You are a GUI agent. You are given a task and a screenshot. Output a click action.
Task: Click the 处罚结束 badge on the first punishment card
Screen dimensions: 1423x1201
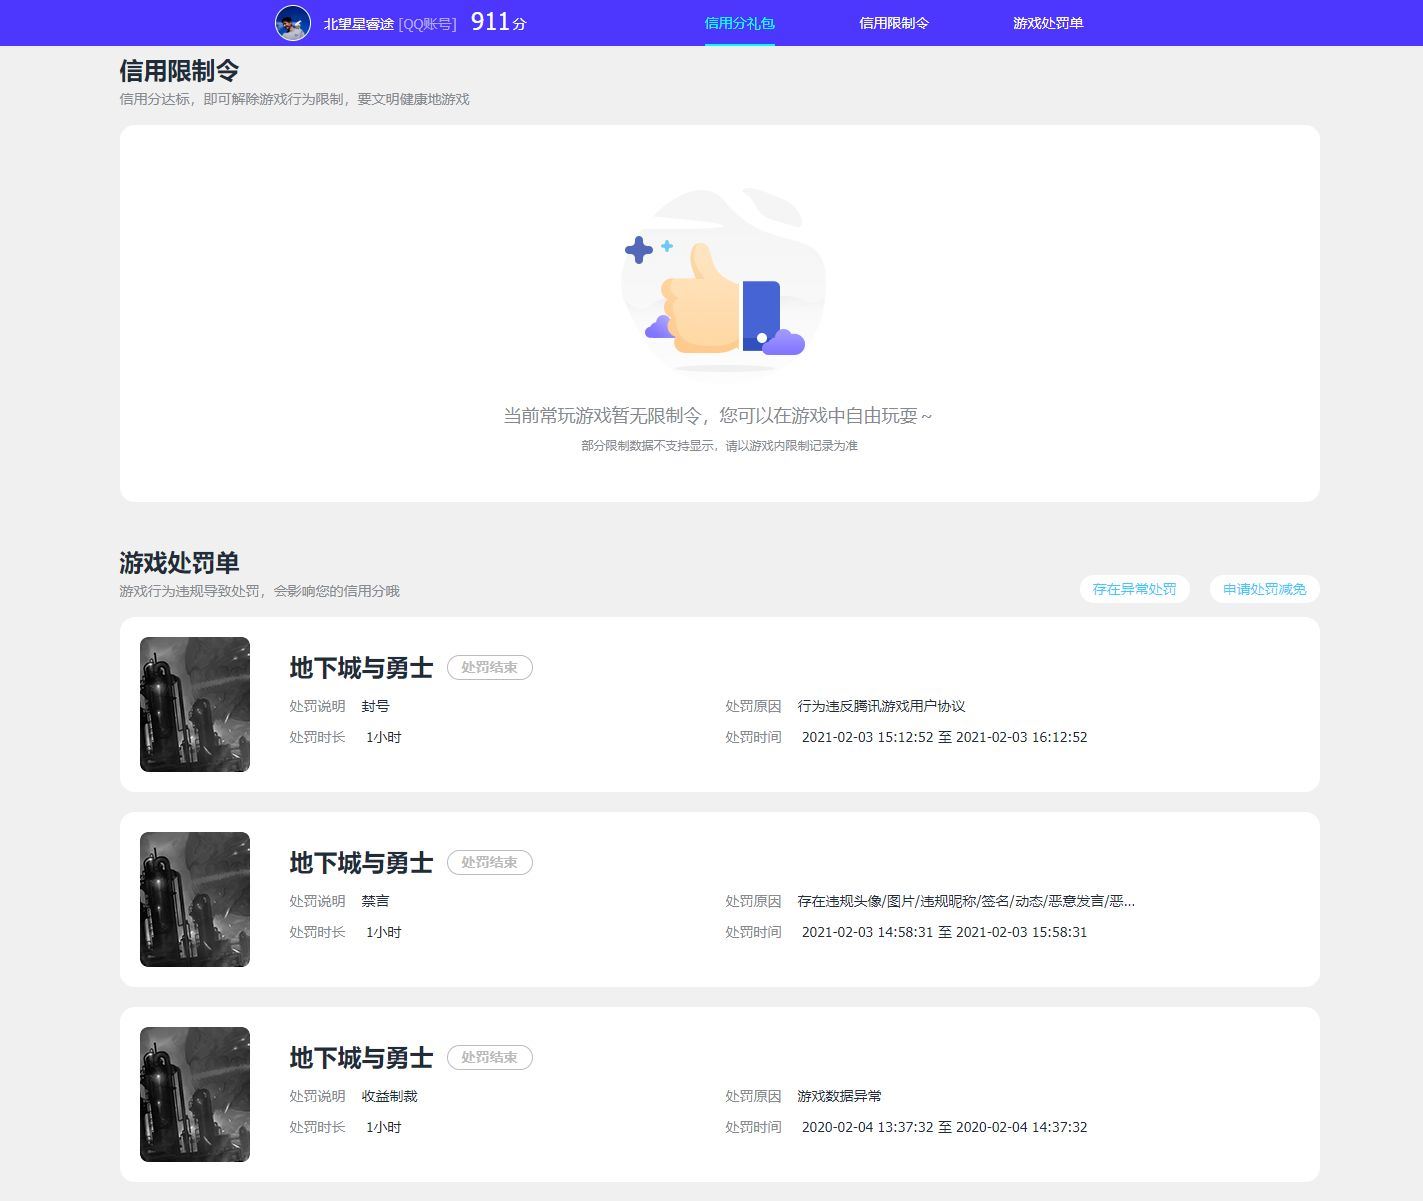coord(490,667)
